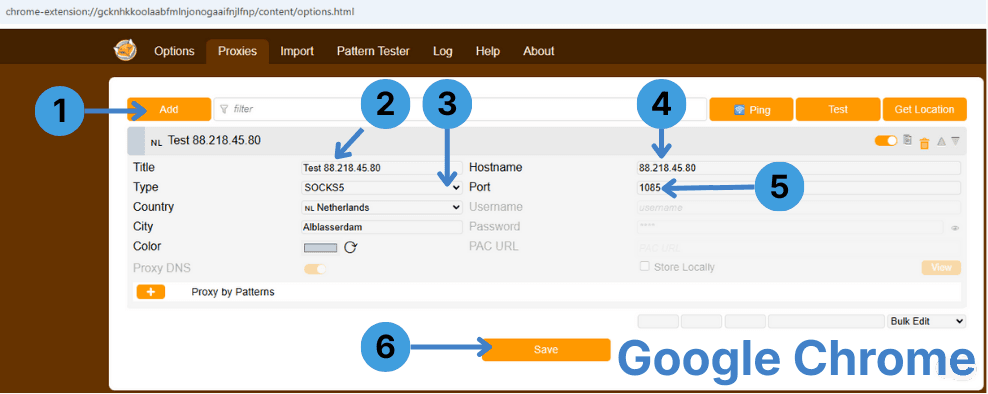
Task: Click the color bar left of proxy title
Action: (x=136, y=141)
